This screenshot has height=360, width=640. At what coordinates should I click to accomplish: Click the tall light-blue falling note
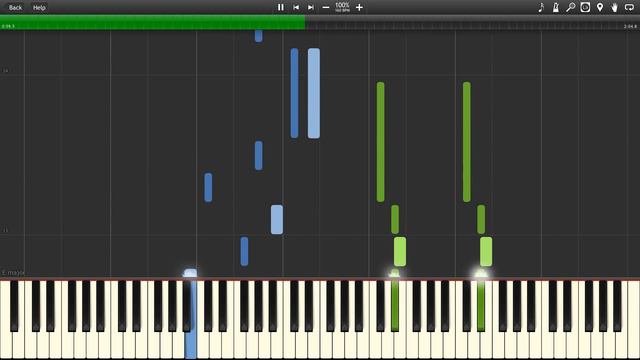[314, 93]
